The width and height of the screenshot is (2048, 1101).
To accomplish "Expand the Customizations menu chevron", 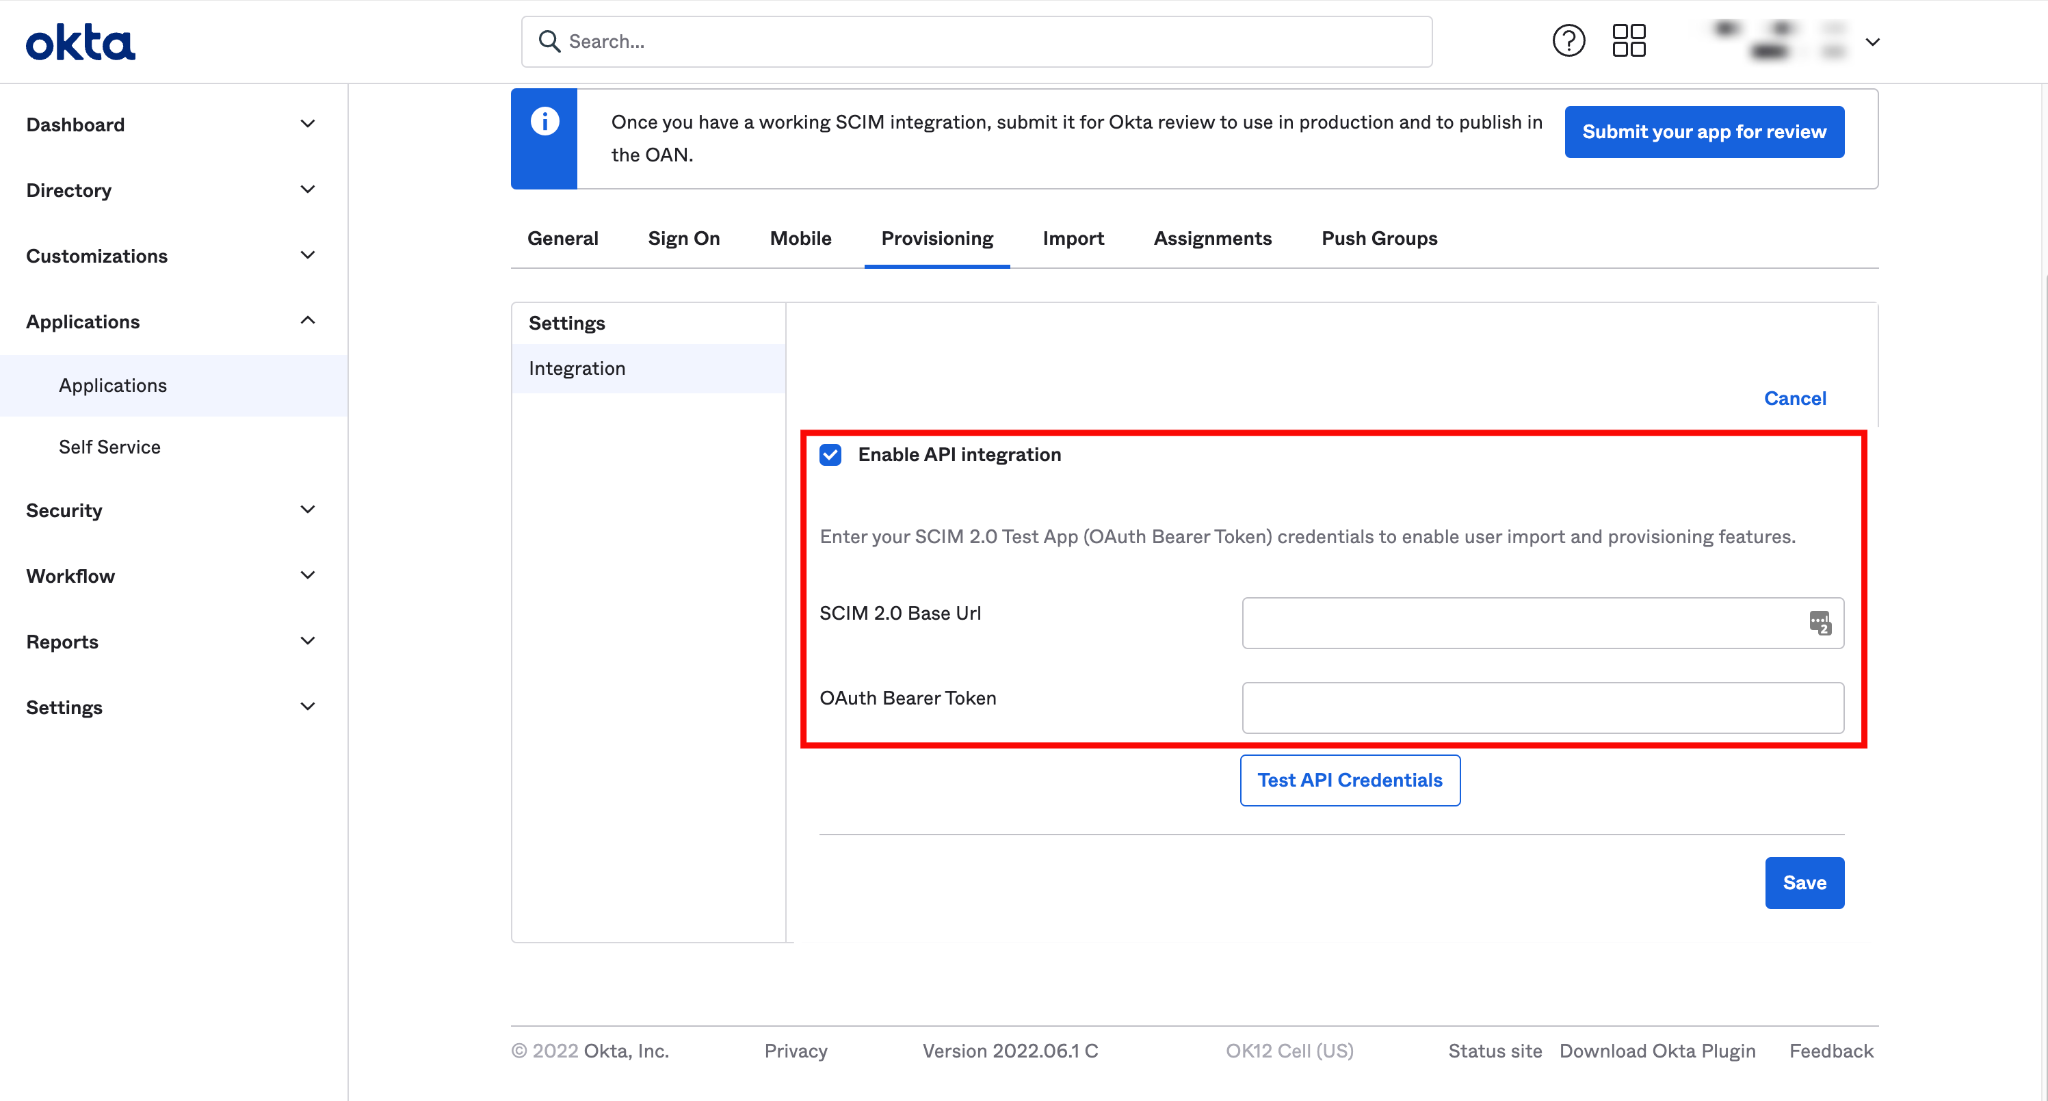I will 308,256.
